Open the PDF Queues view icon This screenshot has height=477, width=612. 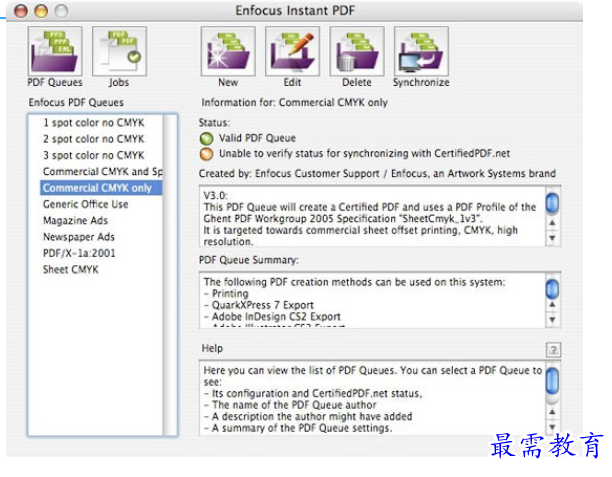tap(55, 51)
